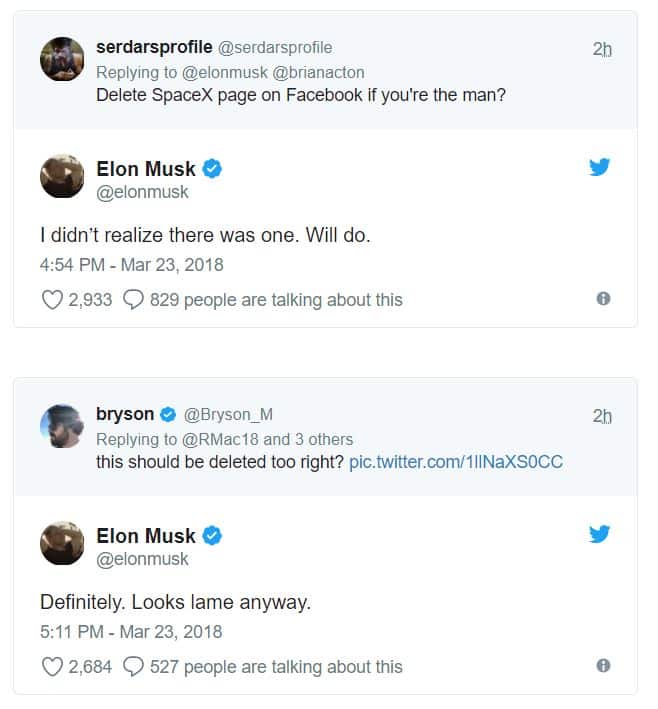Click the @Bryson_M handle
Viewport: 658px width, 709px height.
click(x=228, y=415)
